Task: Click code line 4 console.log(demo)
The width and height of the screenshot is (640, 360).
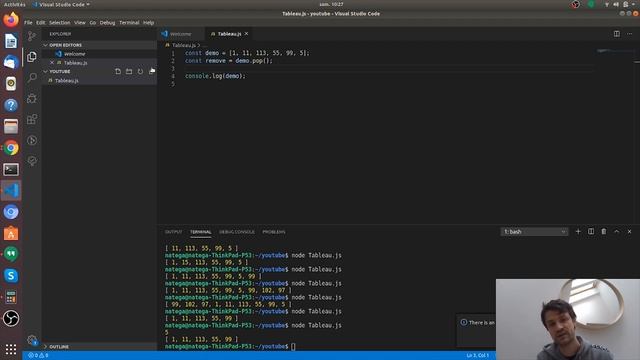Action: pyautogui.click(x=216, y=76)
